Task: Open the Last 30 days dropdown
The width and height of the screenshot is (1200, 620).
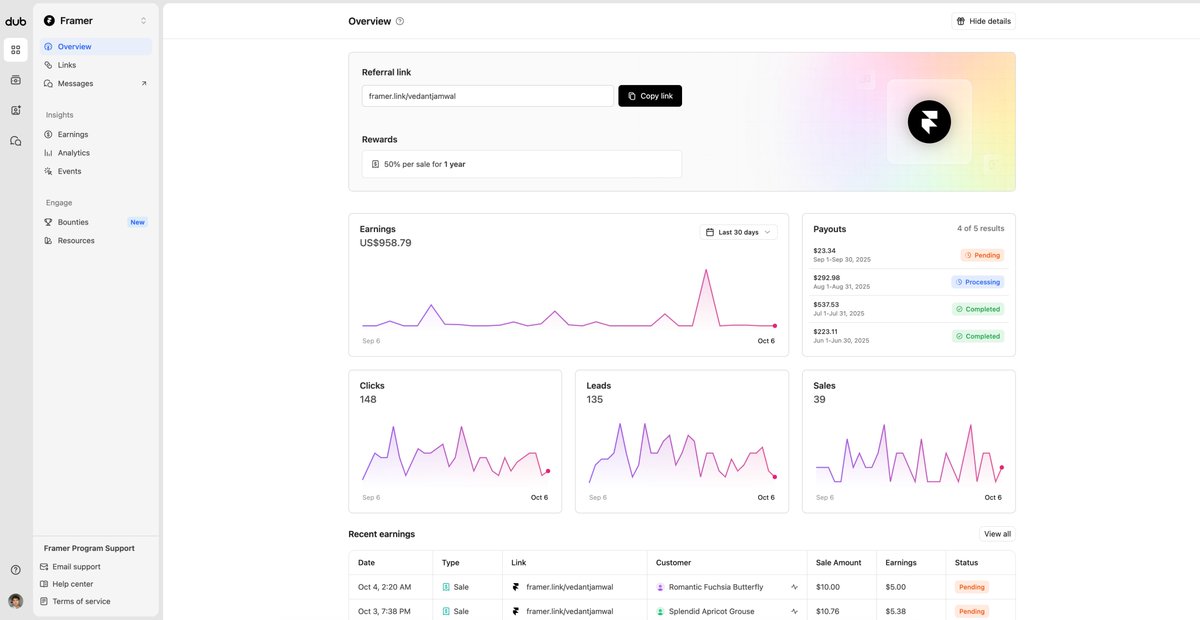Action: click(x=738, y=232)
